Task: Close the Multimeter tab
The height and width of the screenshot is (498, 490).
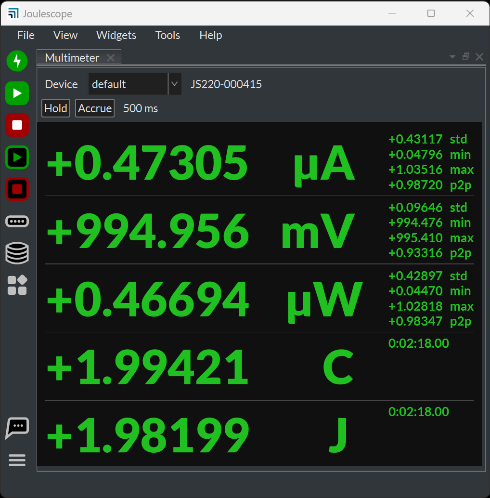Action: click(x=111, y=58)
